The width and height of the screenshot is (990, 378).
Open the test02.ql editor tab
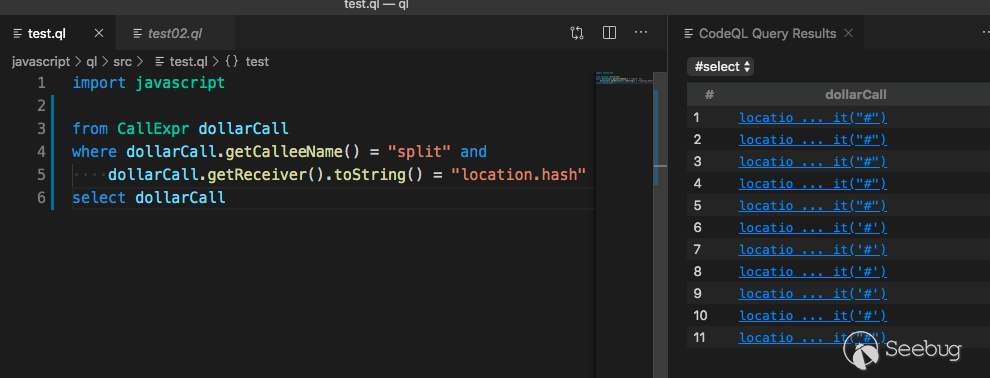pos(176,33)
